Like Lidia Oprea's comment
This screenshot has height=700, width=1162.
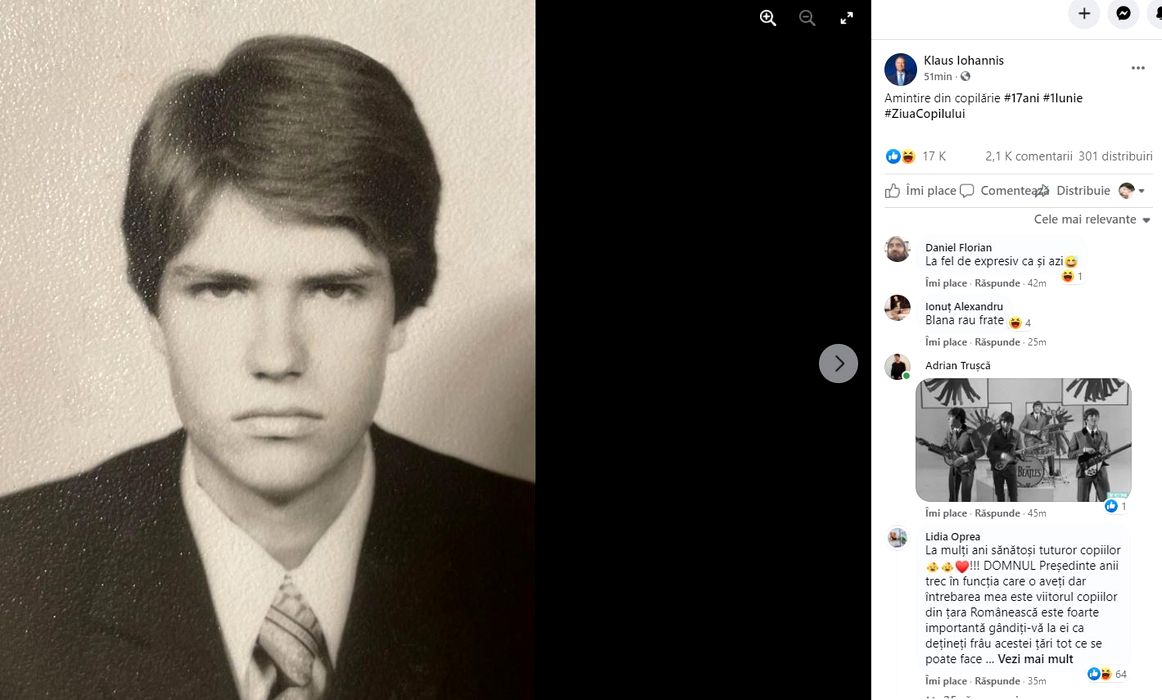pos(946,681)
